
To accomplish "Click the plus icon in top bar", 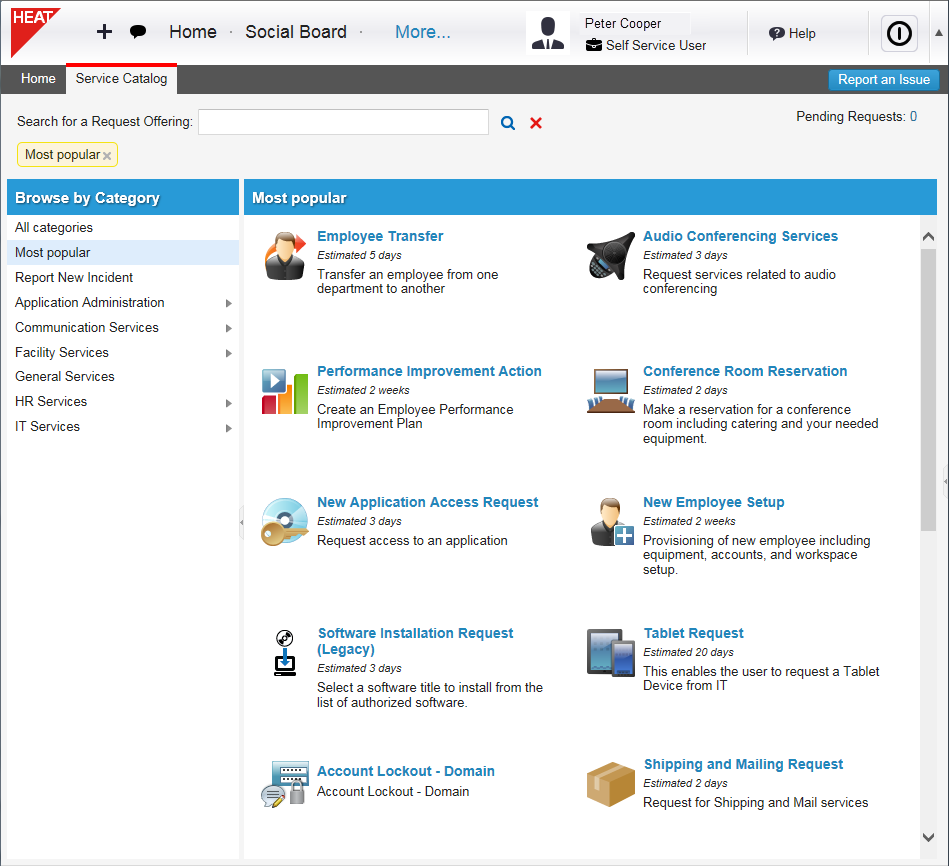I will click(104, 32).
